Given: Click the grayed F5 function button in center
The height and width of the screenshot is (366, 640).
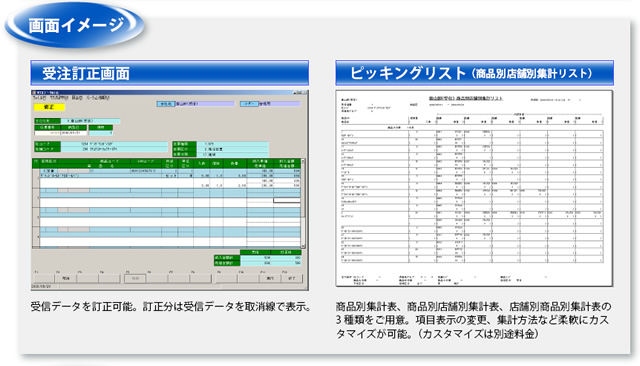Looking at the screenshot, I should 135,278.
